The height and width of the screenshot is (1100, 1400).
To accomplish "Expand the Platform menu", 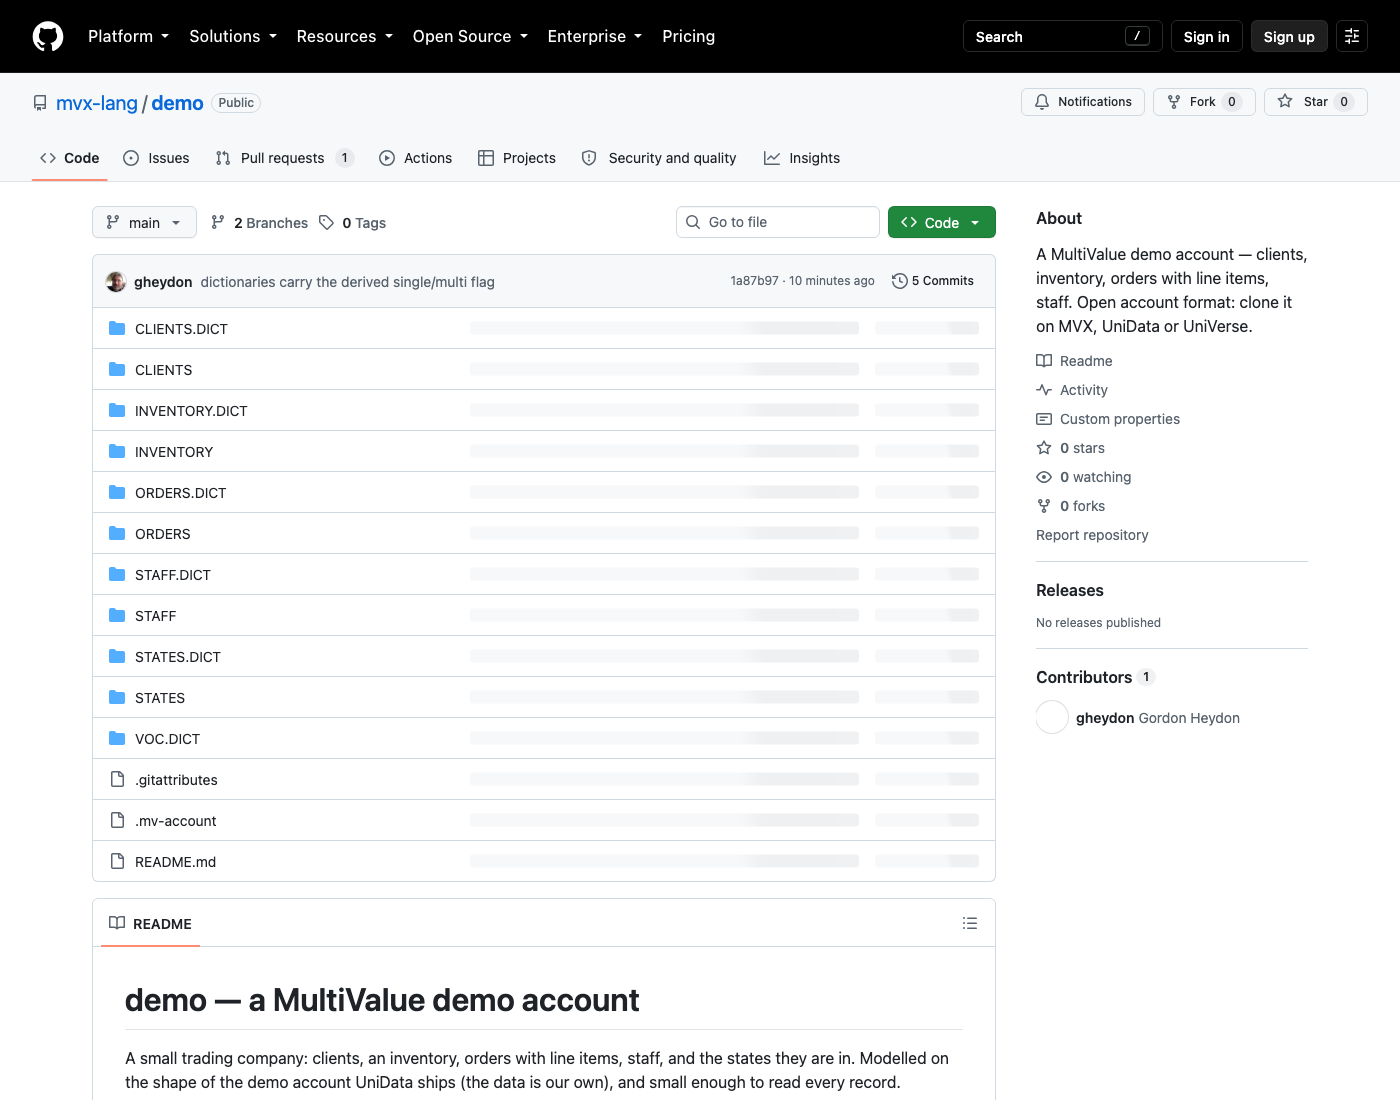I will pos(129,36).
